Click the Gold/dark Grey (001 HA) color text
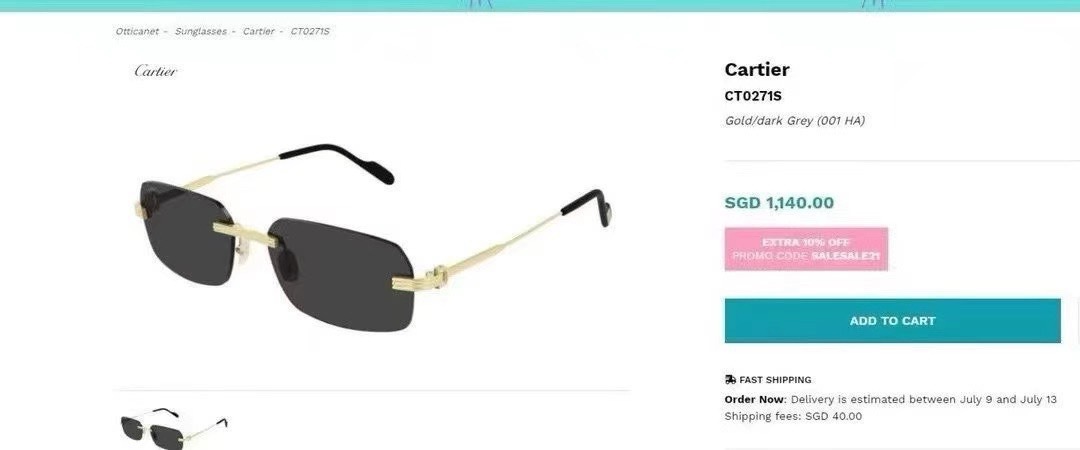 794,121
